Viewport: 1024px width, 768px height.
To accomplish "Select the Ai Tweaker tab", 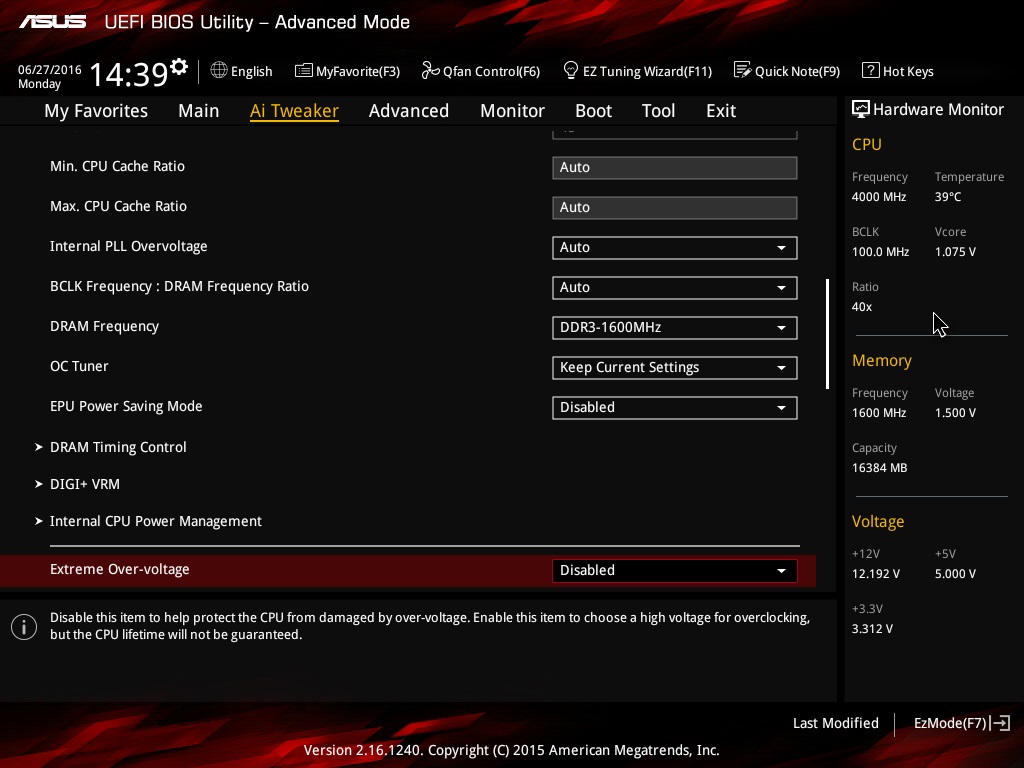I will click(x=294, y=111).
